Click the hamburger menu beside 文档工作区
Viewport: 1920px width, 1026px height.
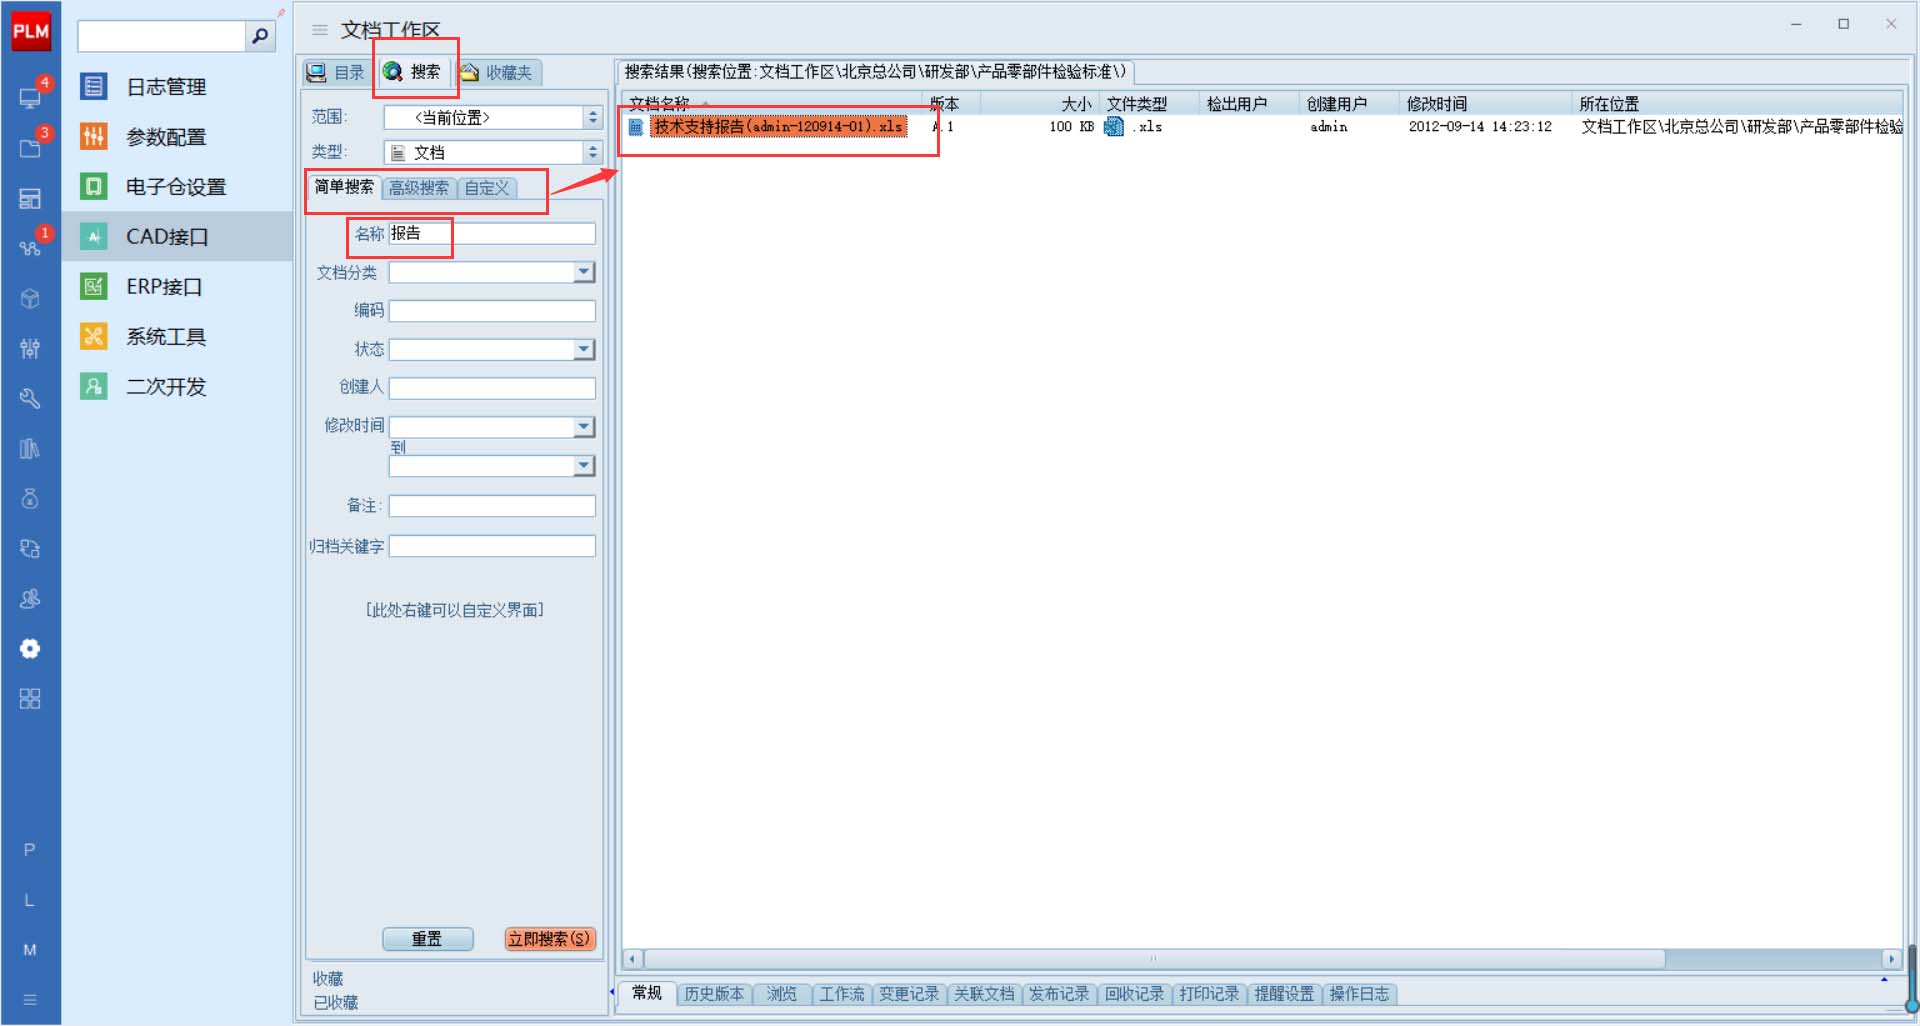coord(320,30)
